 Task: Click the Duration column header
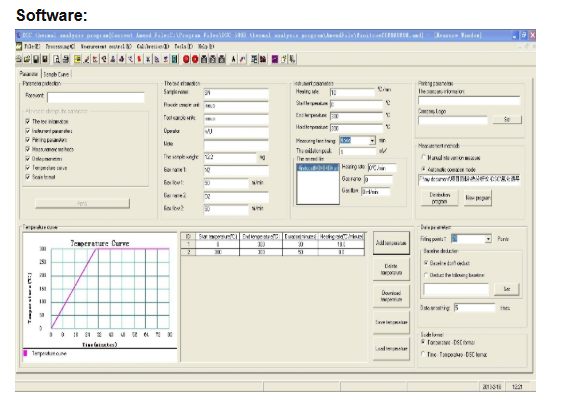coord(300,237)
